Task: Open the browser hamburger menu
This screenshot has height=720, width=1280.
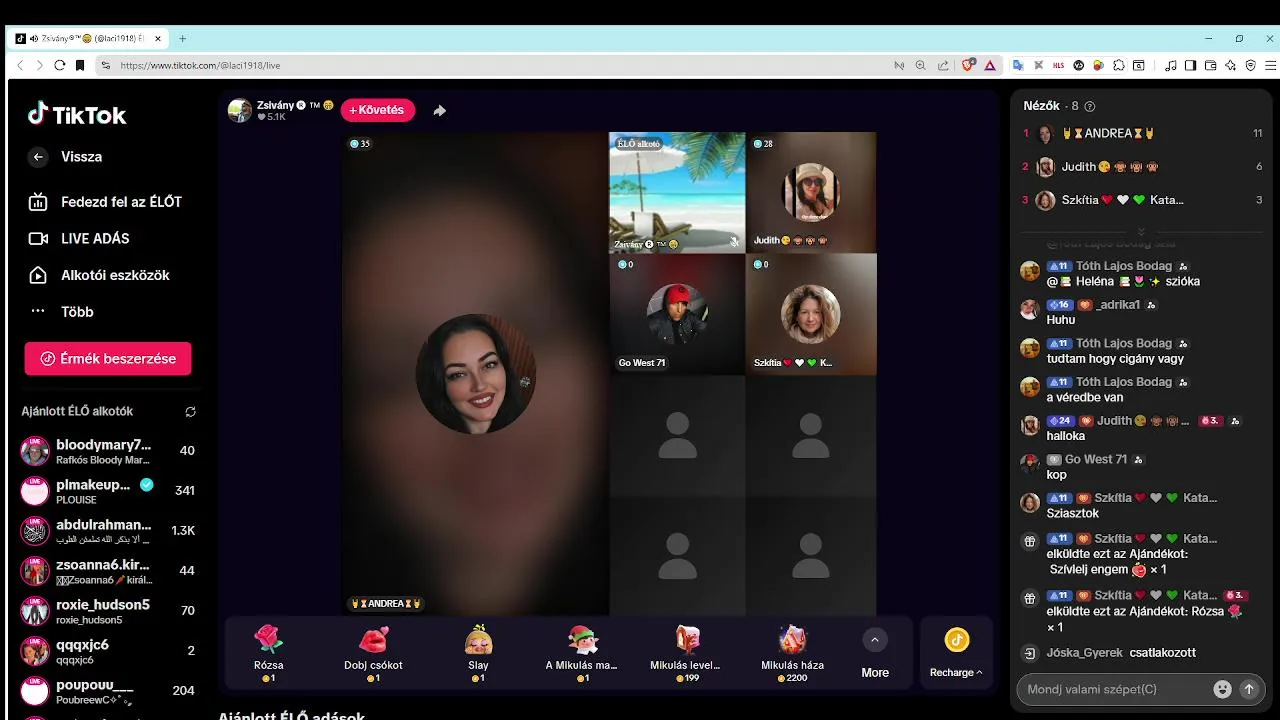Action: [1271, 65]
